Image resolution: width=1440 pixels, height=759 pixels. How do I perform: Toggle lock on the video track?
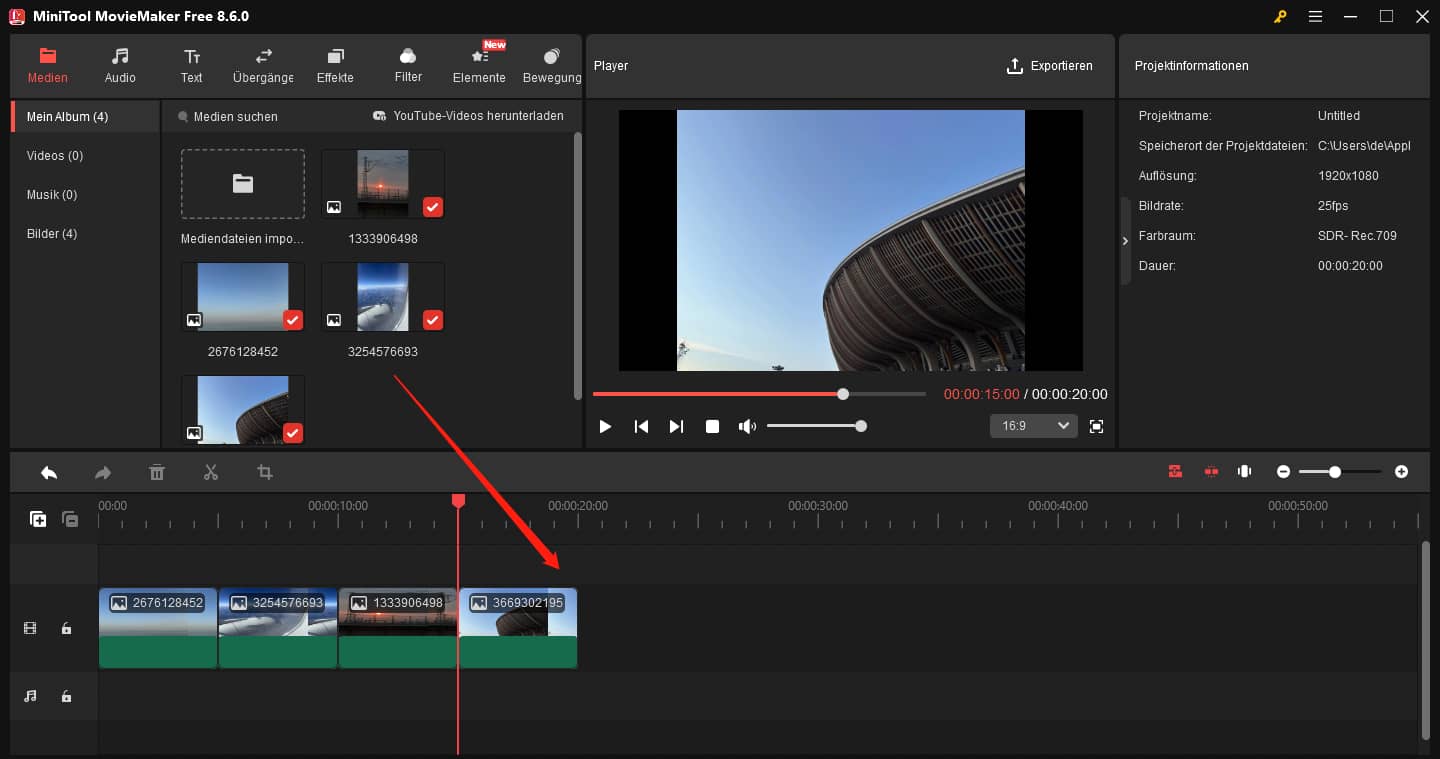(66, 629)
